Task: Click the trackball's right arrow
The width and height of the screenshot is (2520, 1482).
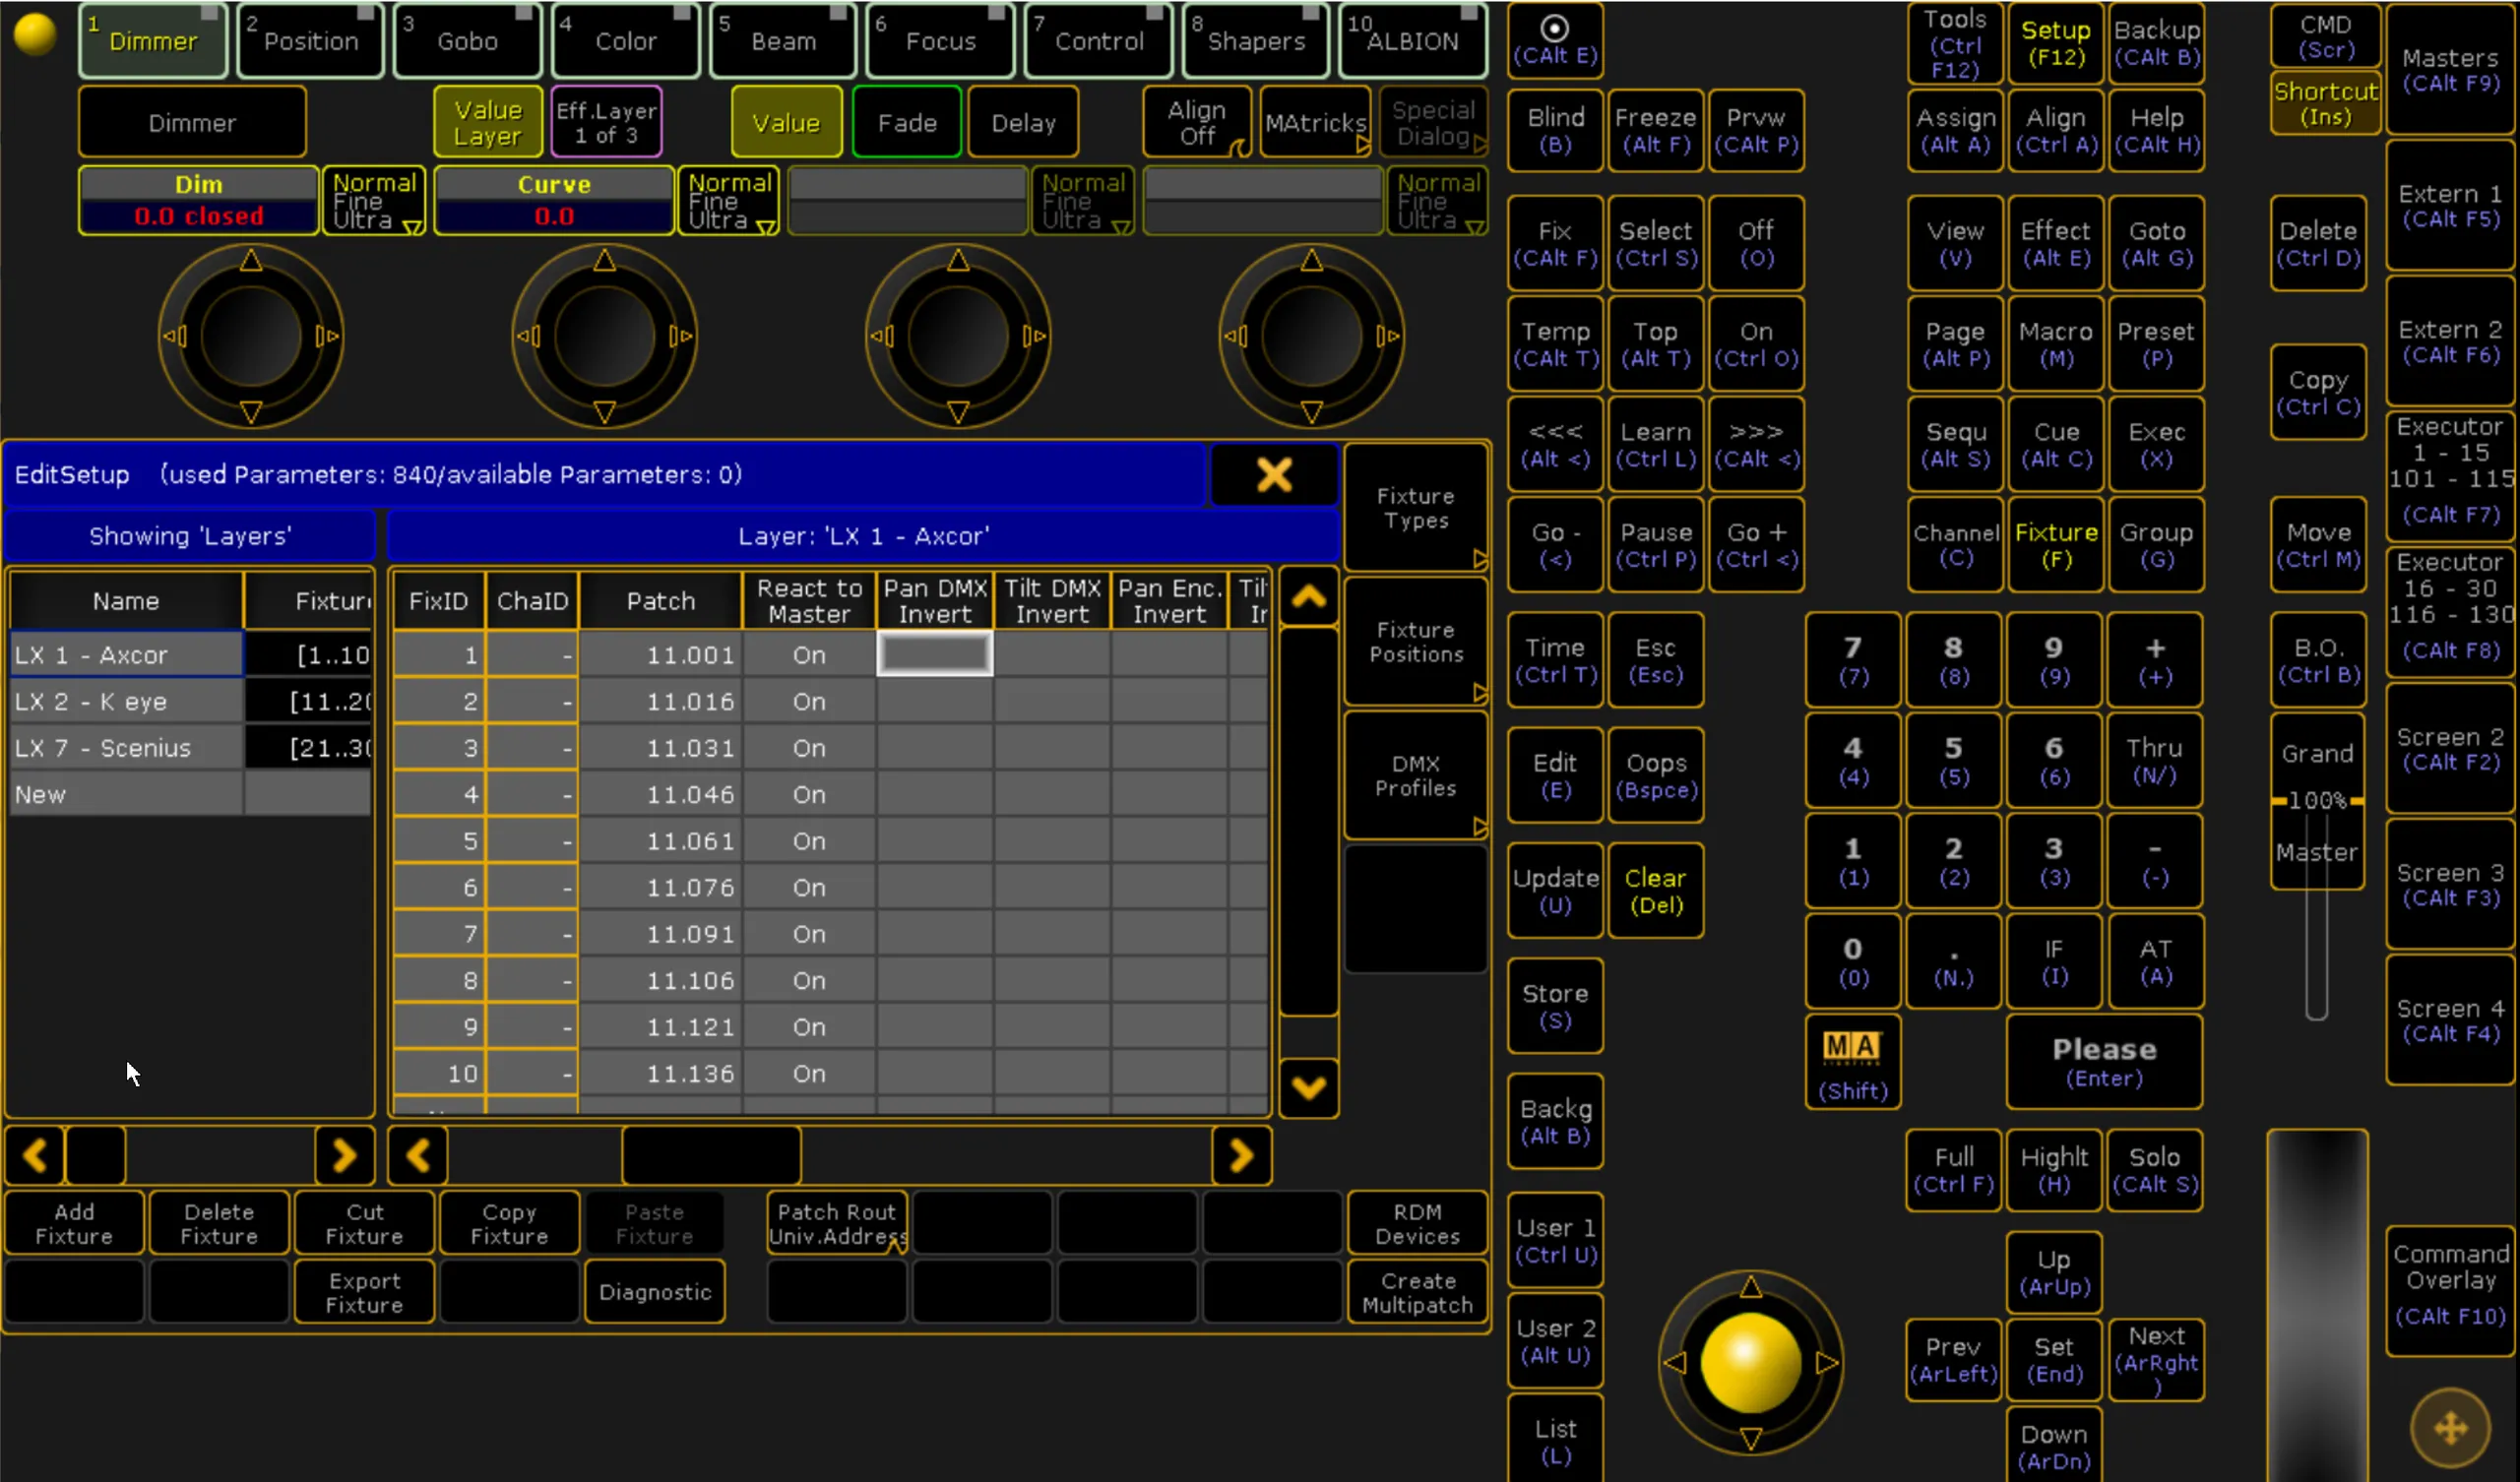Action: [x=1827, y=1362]
